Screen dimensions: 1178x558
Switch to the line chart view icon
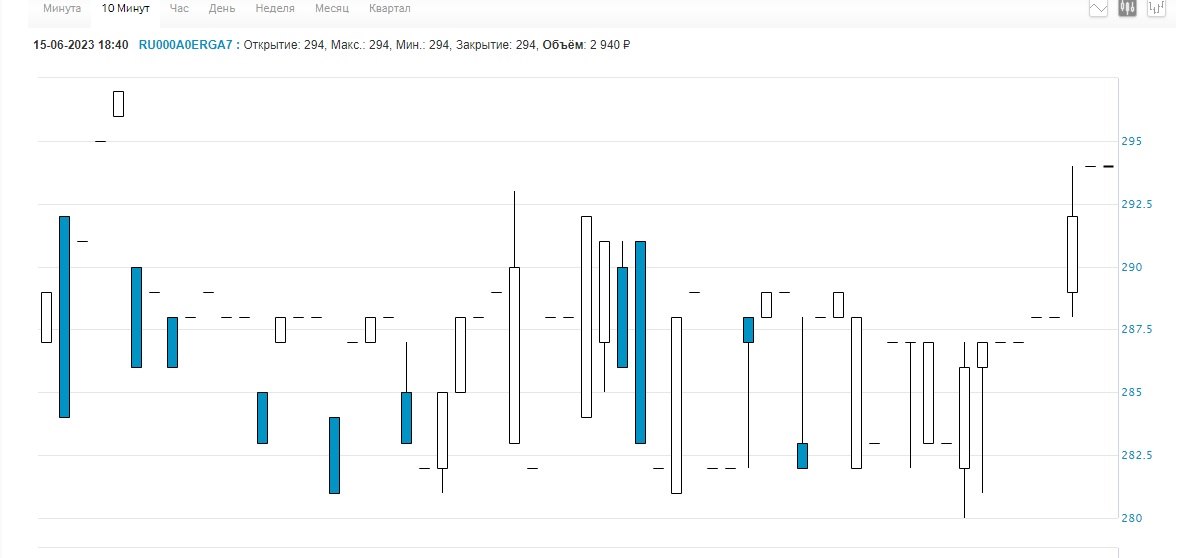click(x=1099, y=8)
